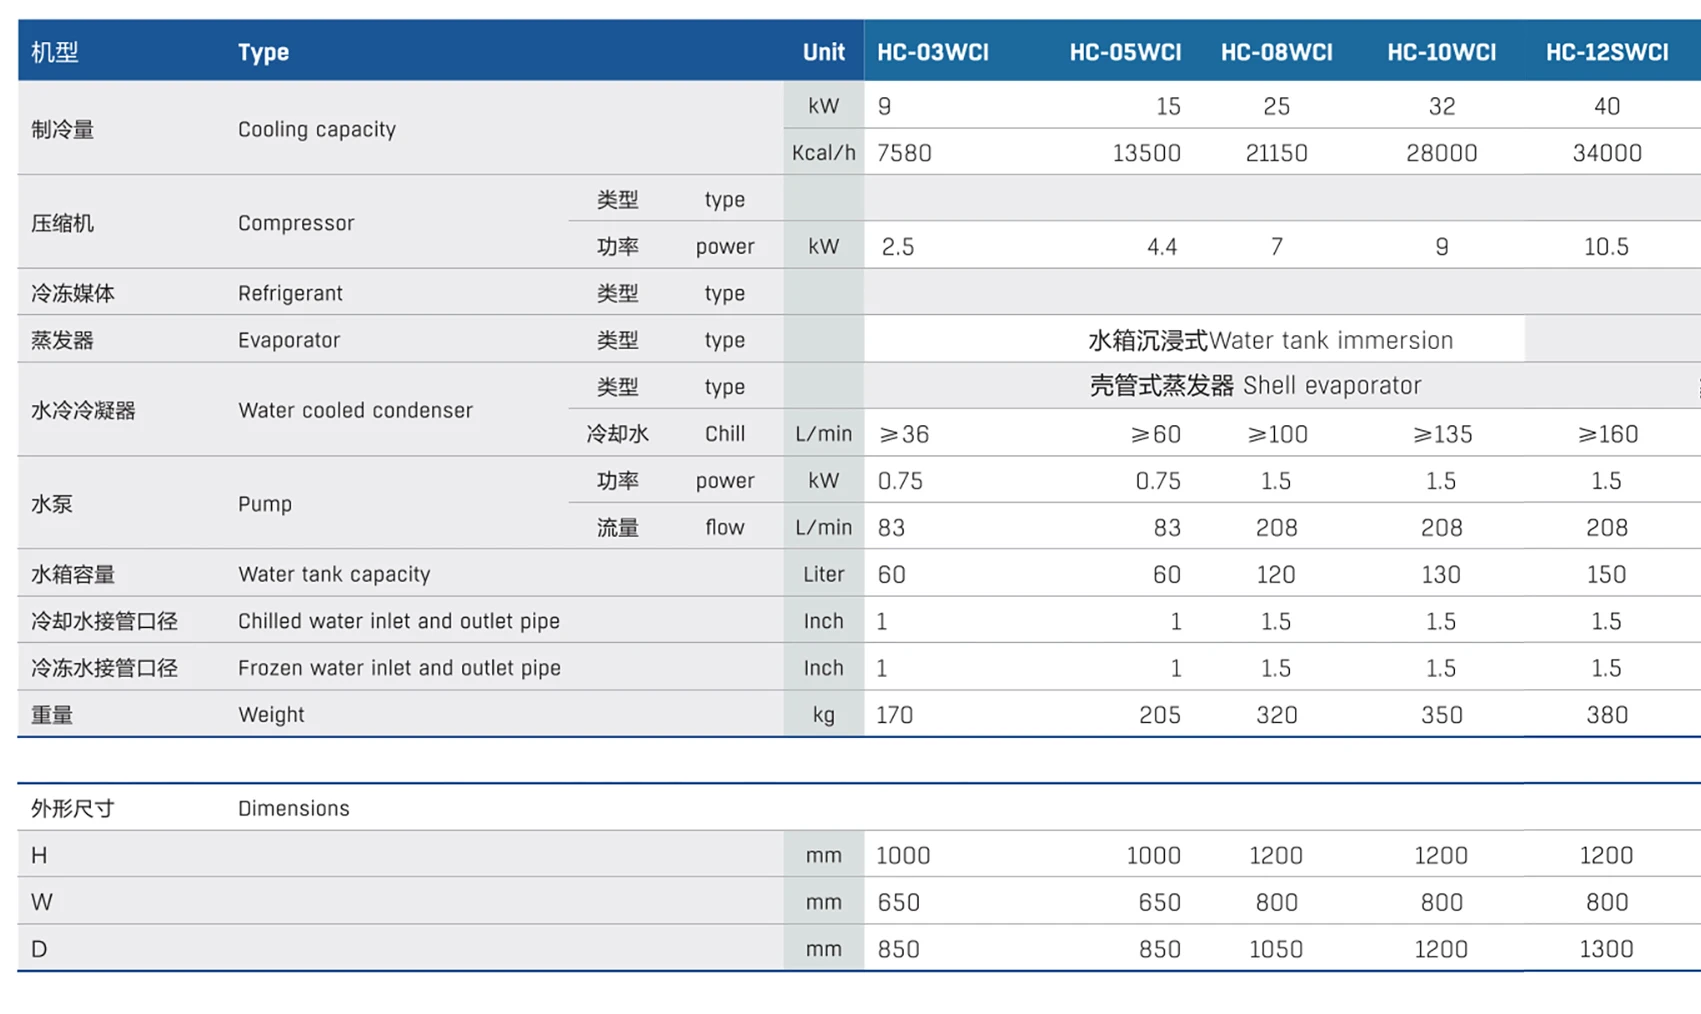Click cooling capacity value 15

click(x=1167, y=106)
